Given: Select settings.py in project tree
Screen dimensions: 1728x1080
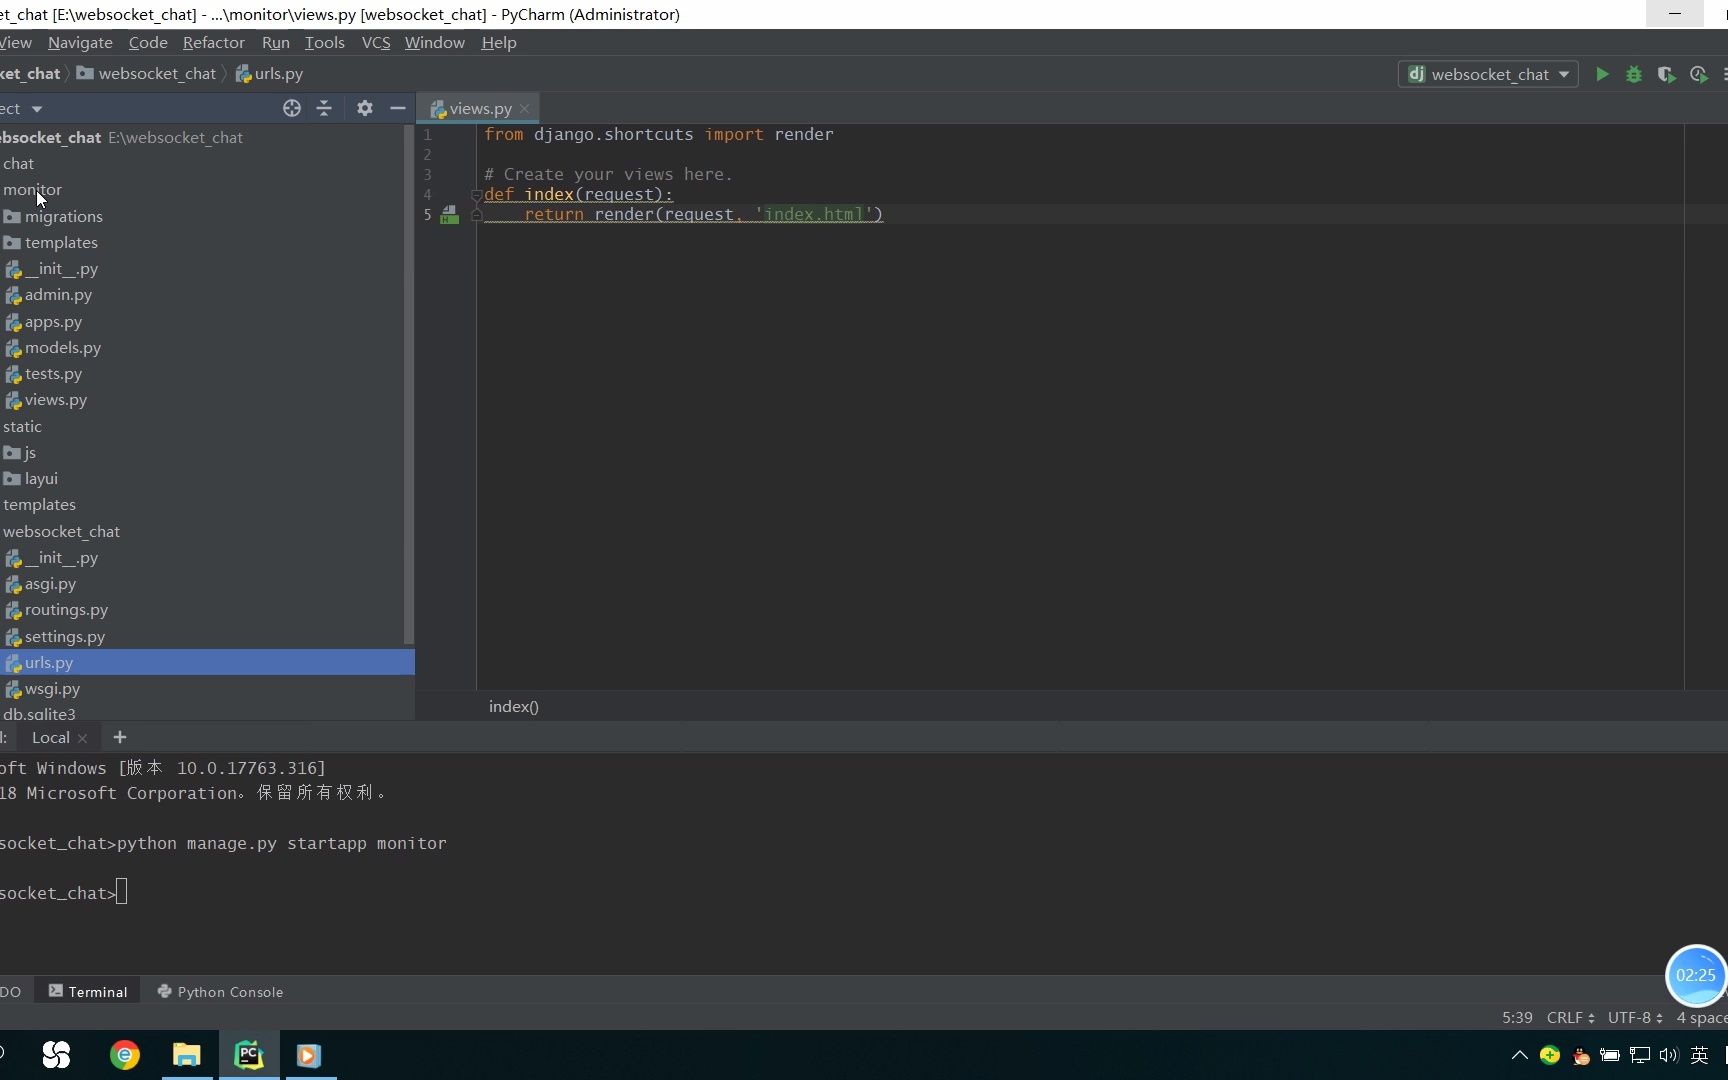Looking at the screenshot, I should pos(65,636).
